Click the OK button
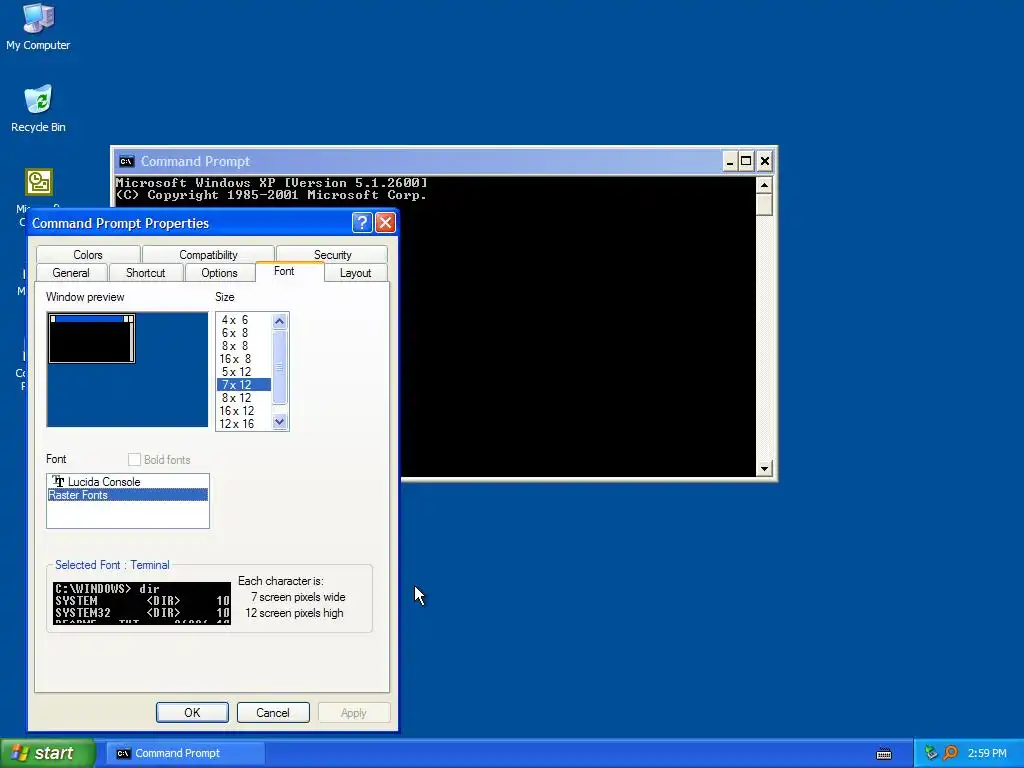The image size is (1024, 768). [x=192, y=712]
